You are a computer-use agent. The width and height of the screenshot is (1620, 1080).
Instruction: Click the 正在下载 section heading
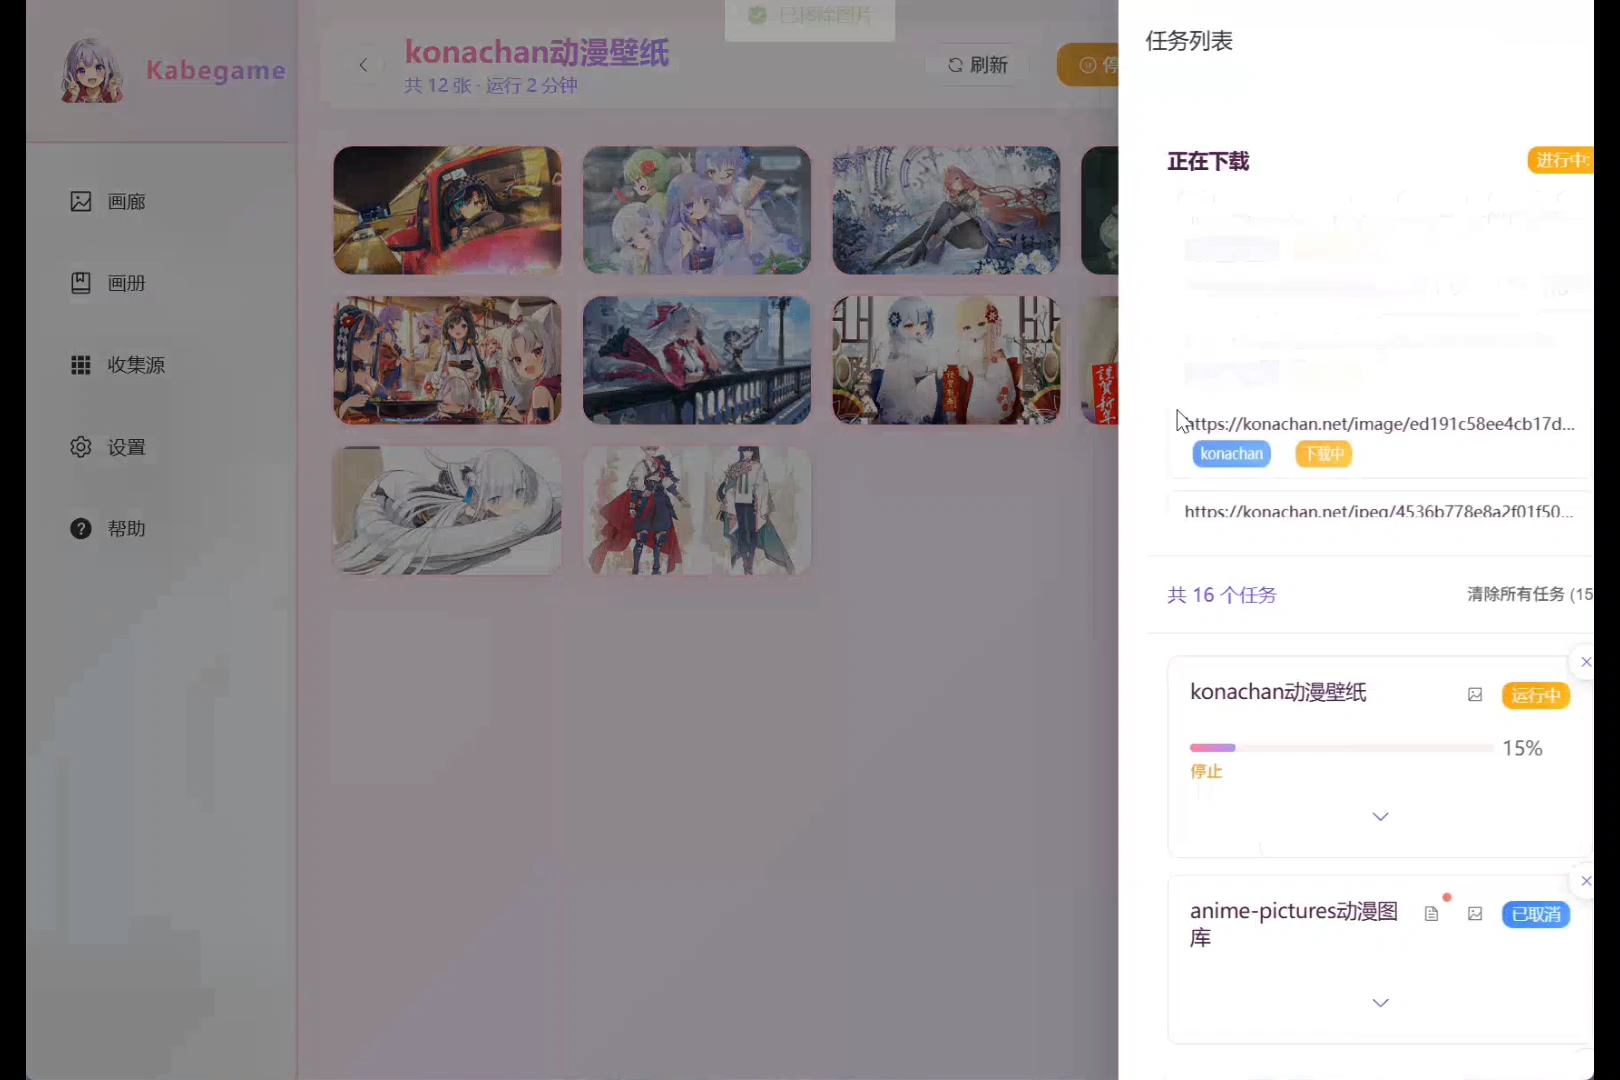(1208, 162)
